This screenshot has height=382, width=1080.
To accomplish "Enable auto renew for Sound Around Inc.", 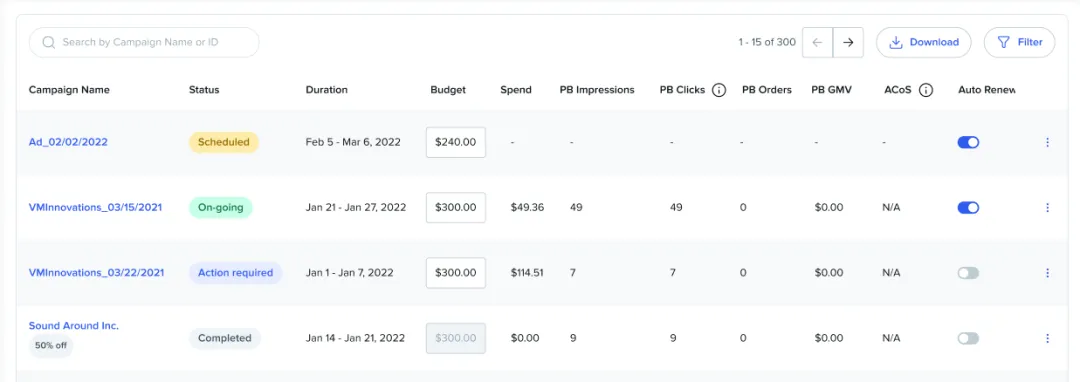I will pyautogui.click(x=968, y=338).
